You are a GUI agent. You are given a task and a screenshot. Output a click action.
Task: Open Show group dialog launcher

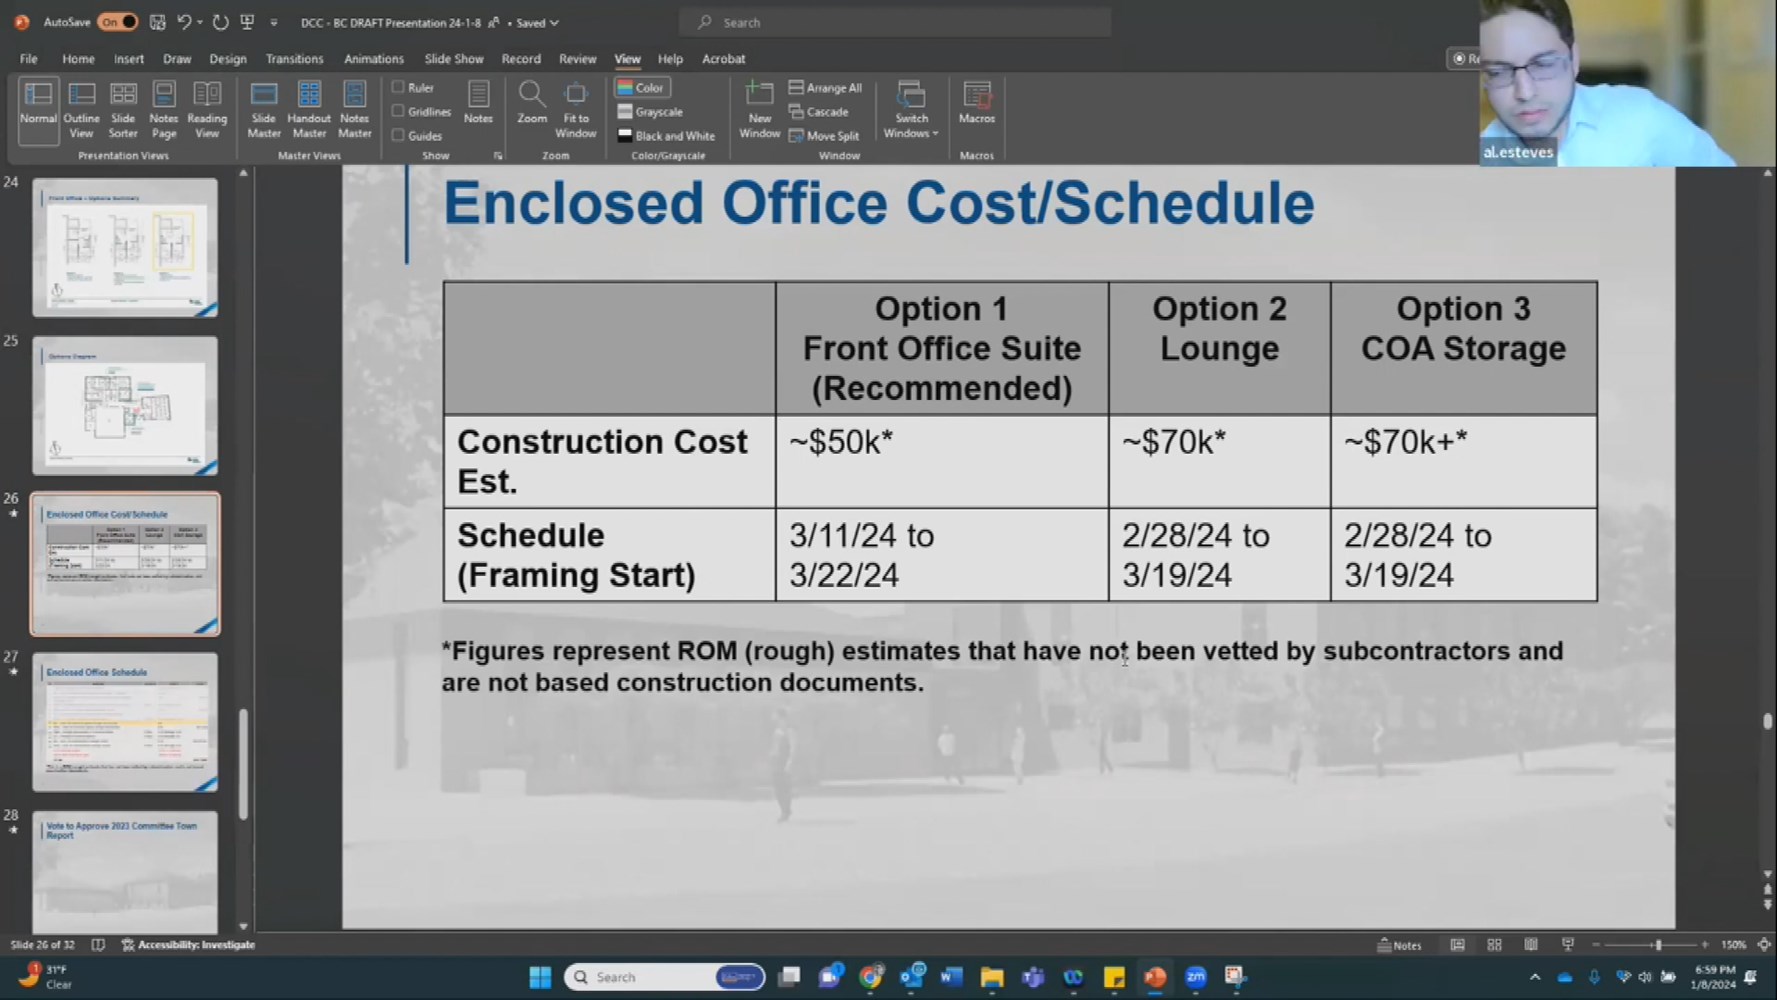click(x=498, y=156)
